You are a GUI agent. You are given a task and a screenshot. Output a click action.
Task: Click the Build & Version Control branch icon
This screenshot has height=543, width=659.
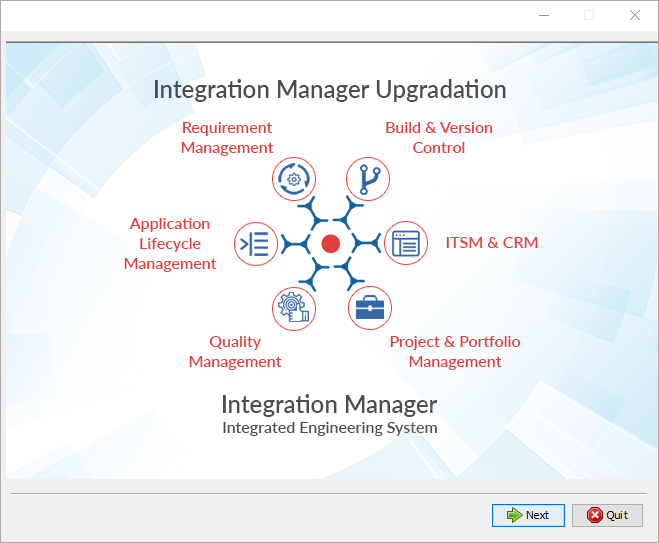tap(368, 179)
